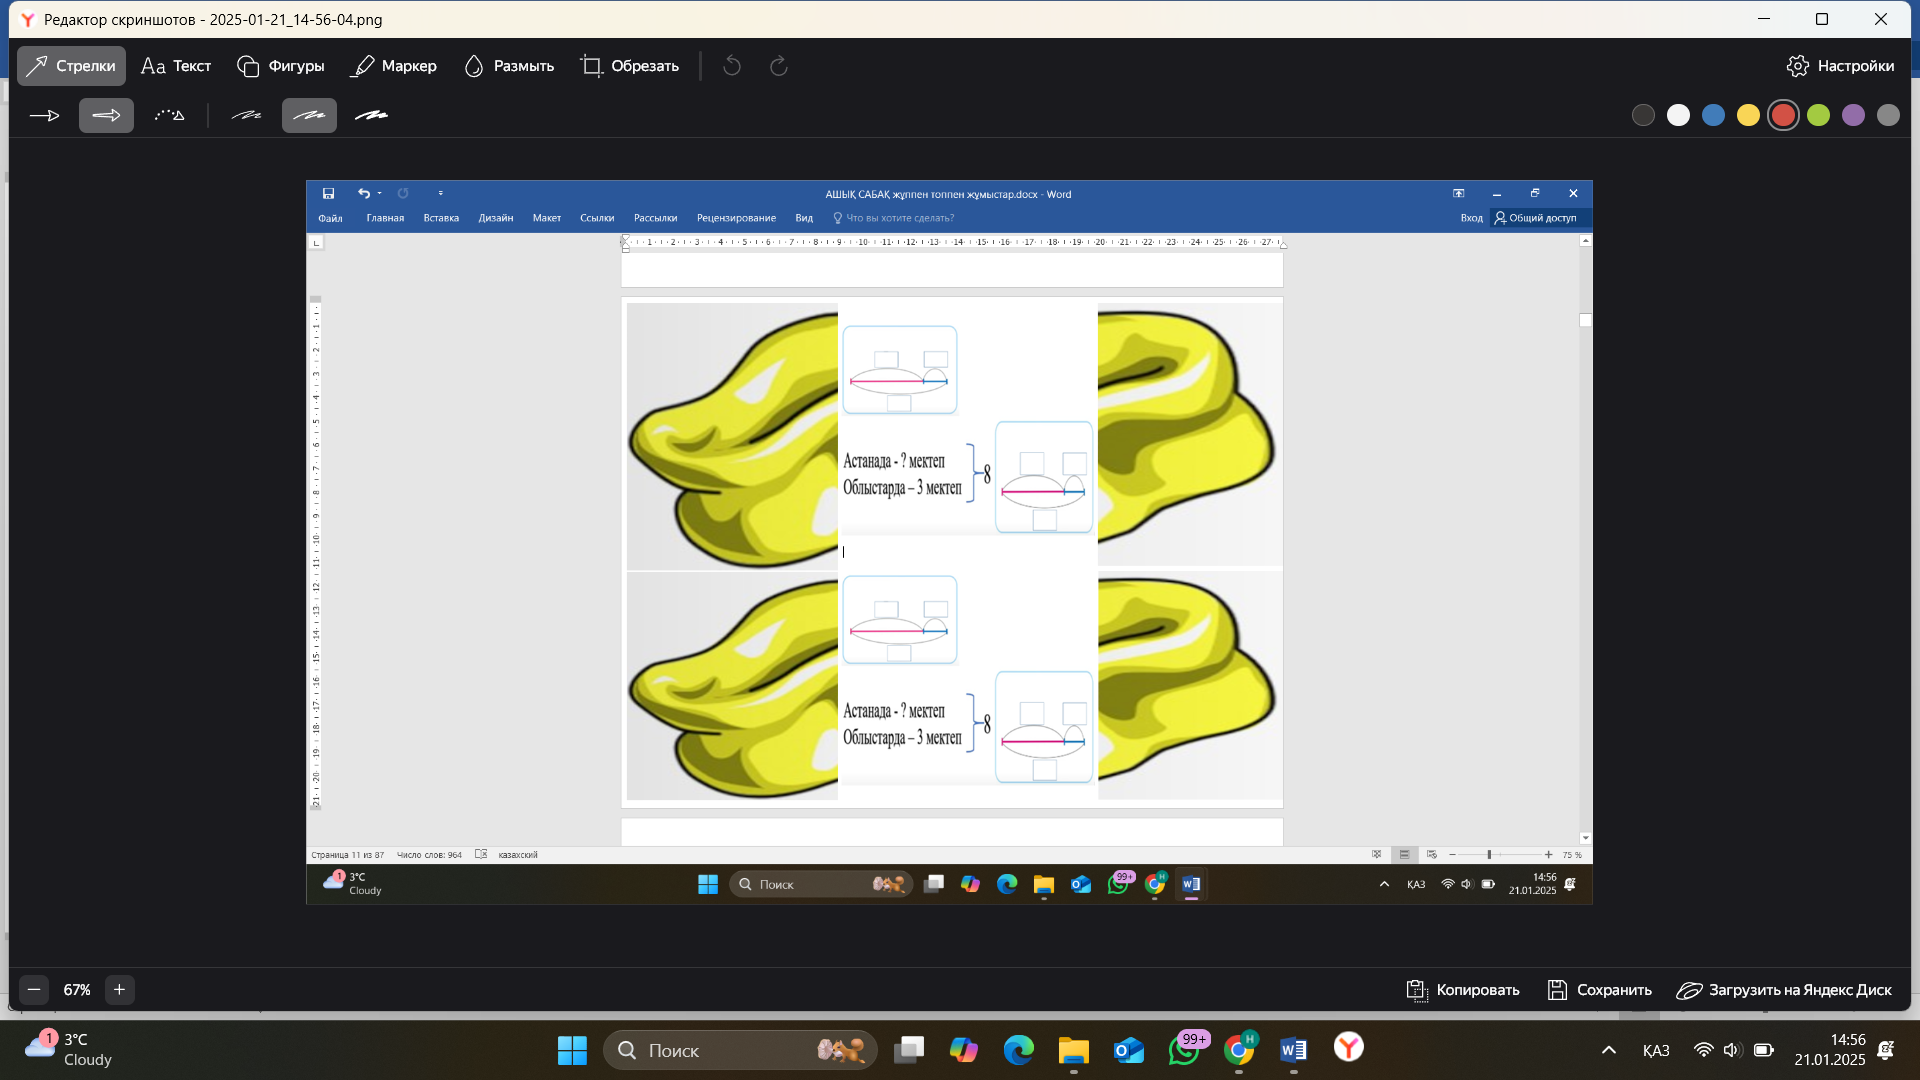Image resolution: width=1920 pixels, height=1080 pixels.
Task: Choose the Shapes (Фигуры) tool
Action: click(281, 66)
